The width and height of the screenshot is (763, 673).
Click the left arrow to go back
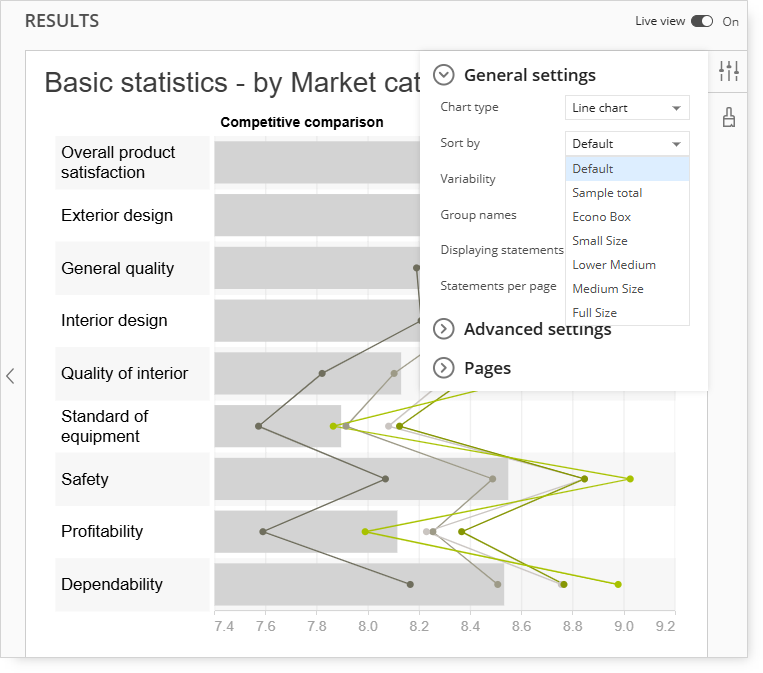[x=10, y=376]
